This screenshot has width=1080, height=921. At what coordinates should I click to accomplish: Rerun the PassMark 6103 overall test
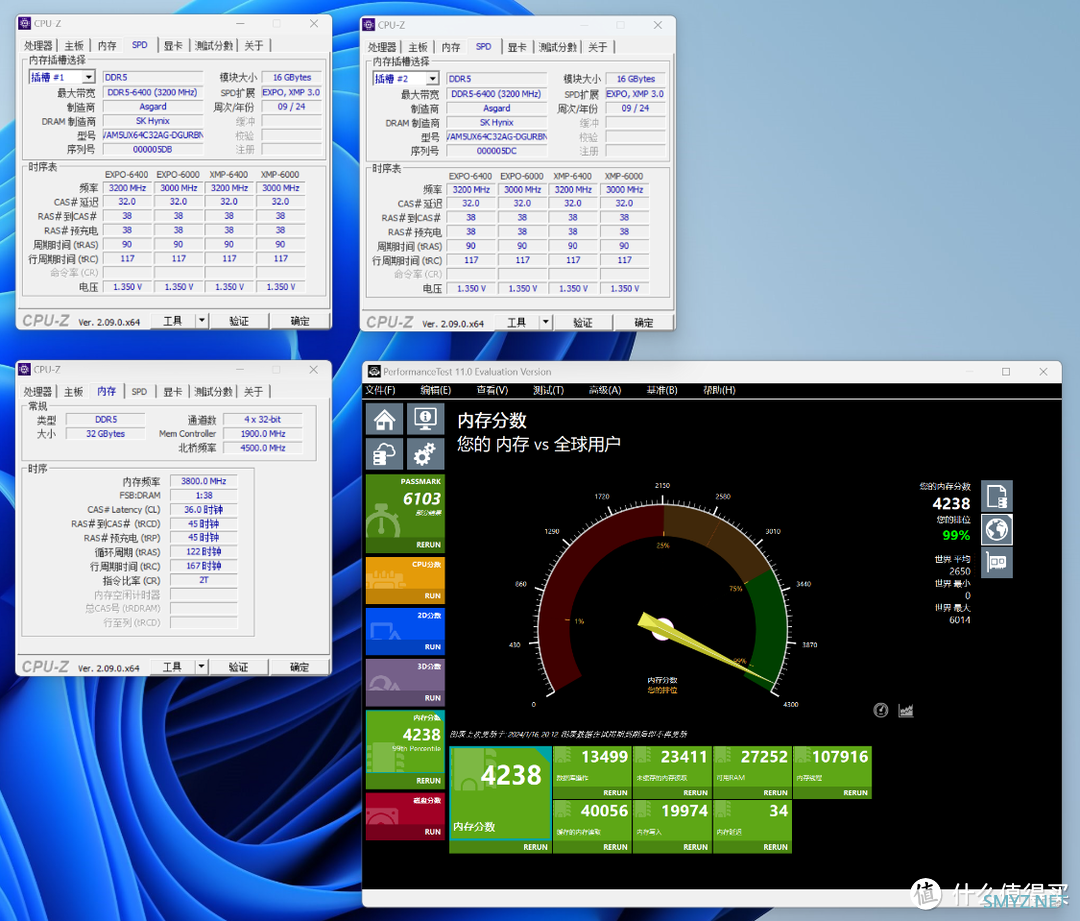pos(428,545)
